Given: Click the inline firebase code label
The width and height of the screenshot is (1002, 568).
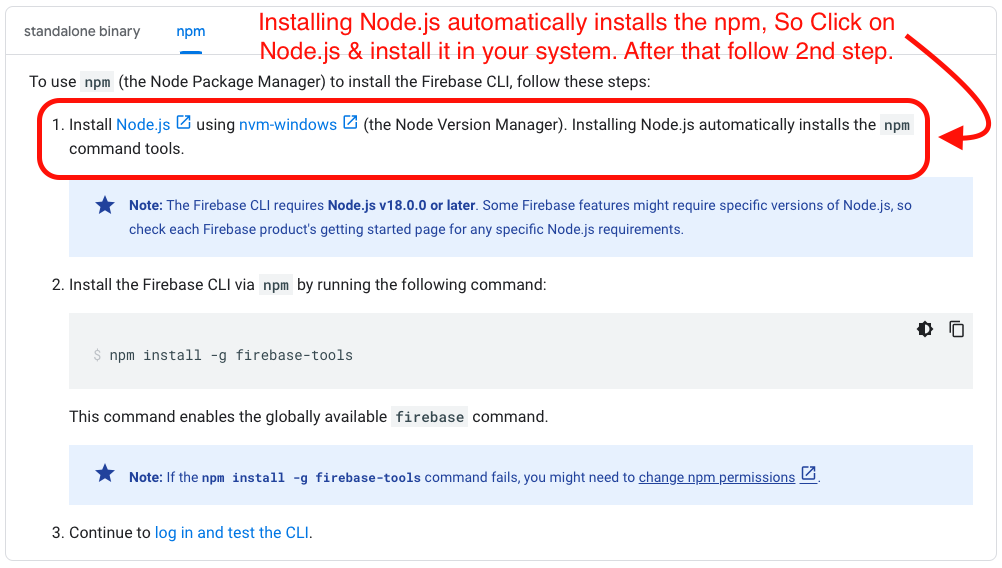Looking at the screenshot, I should point(429,417).
